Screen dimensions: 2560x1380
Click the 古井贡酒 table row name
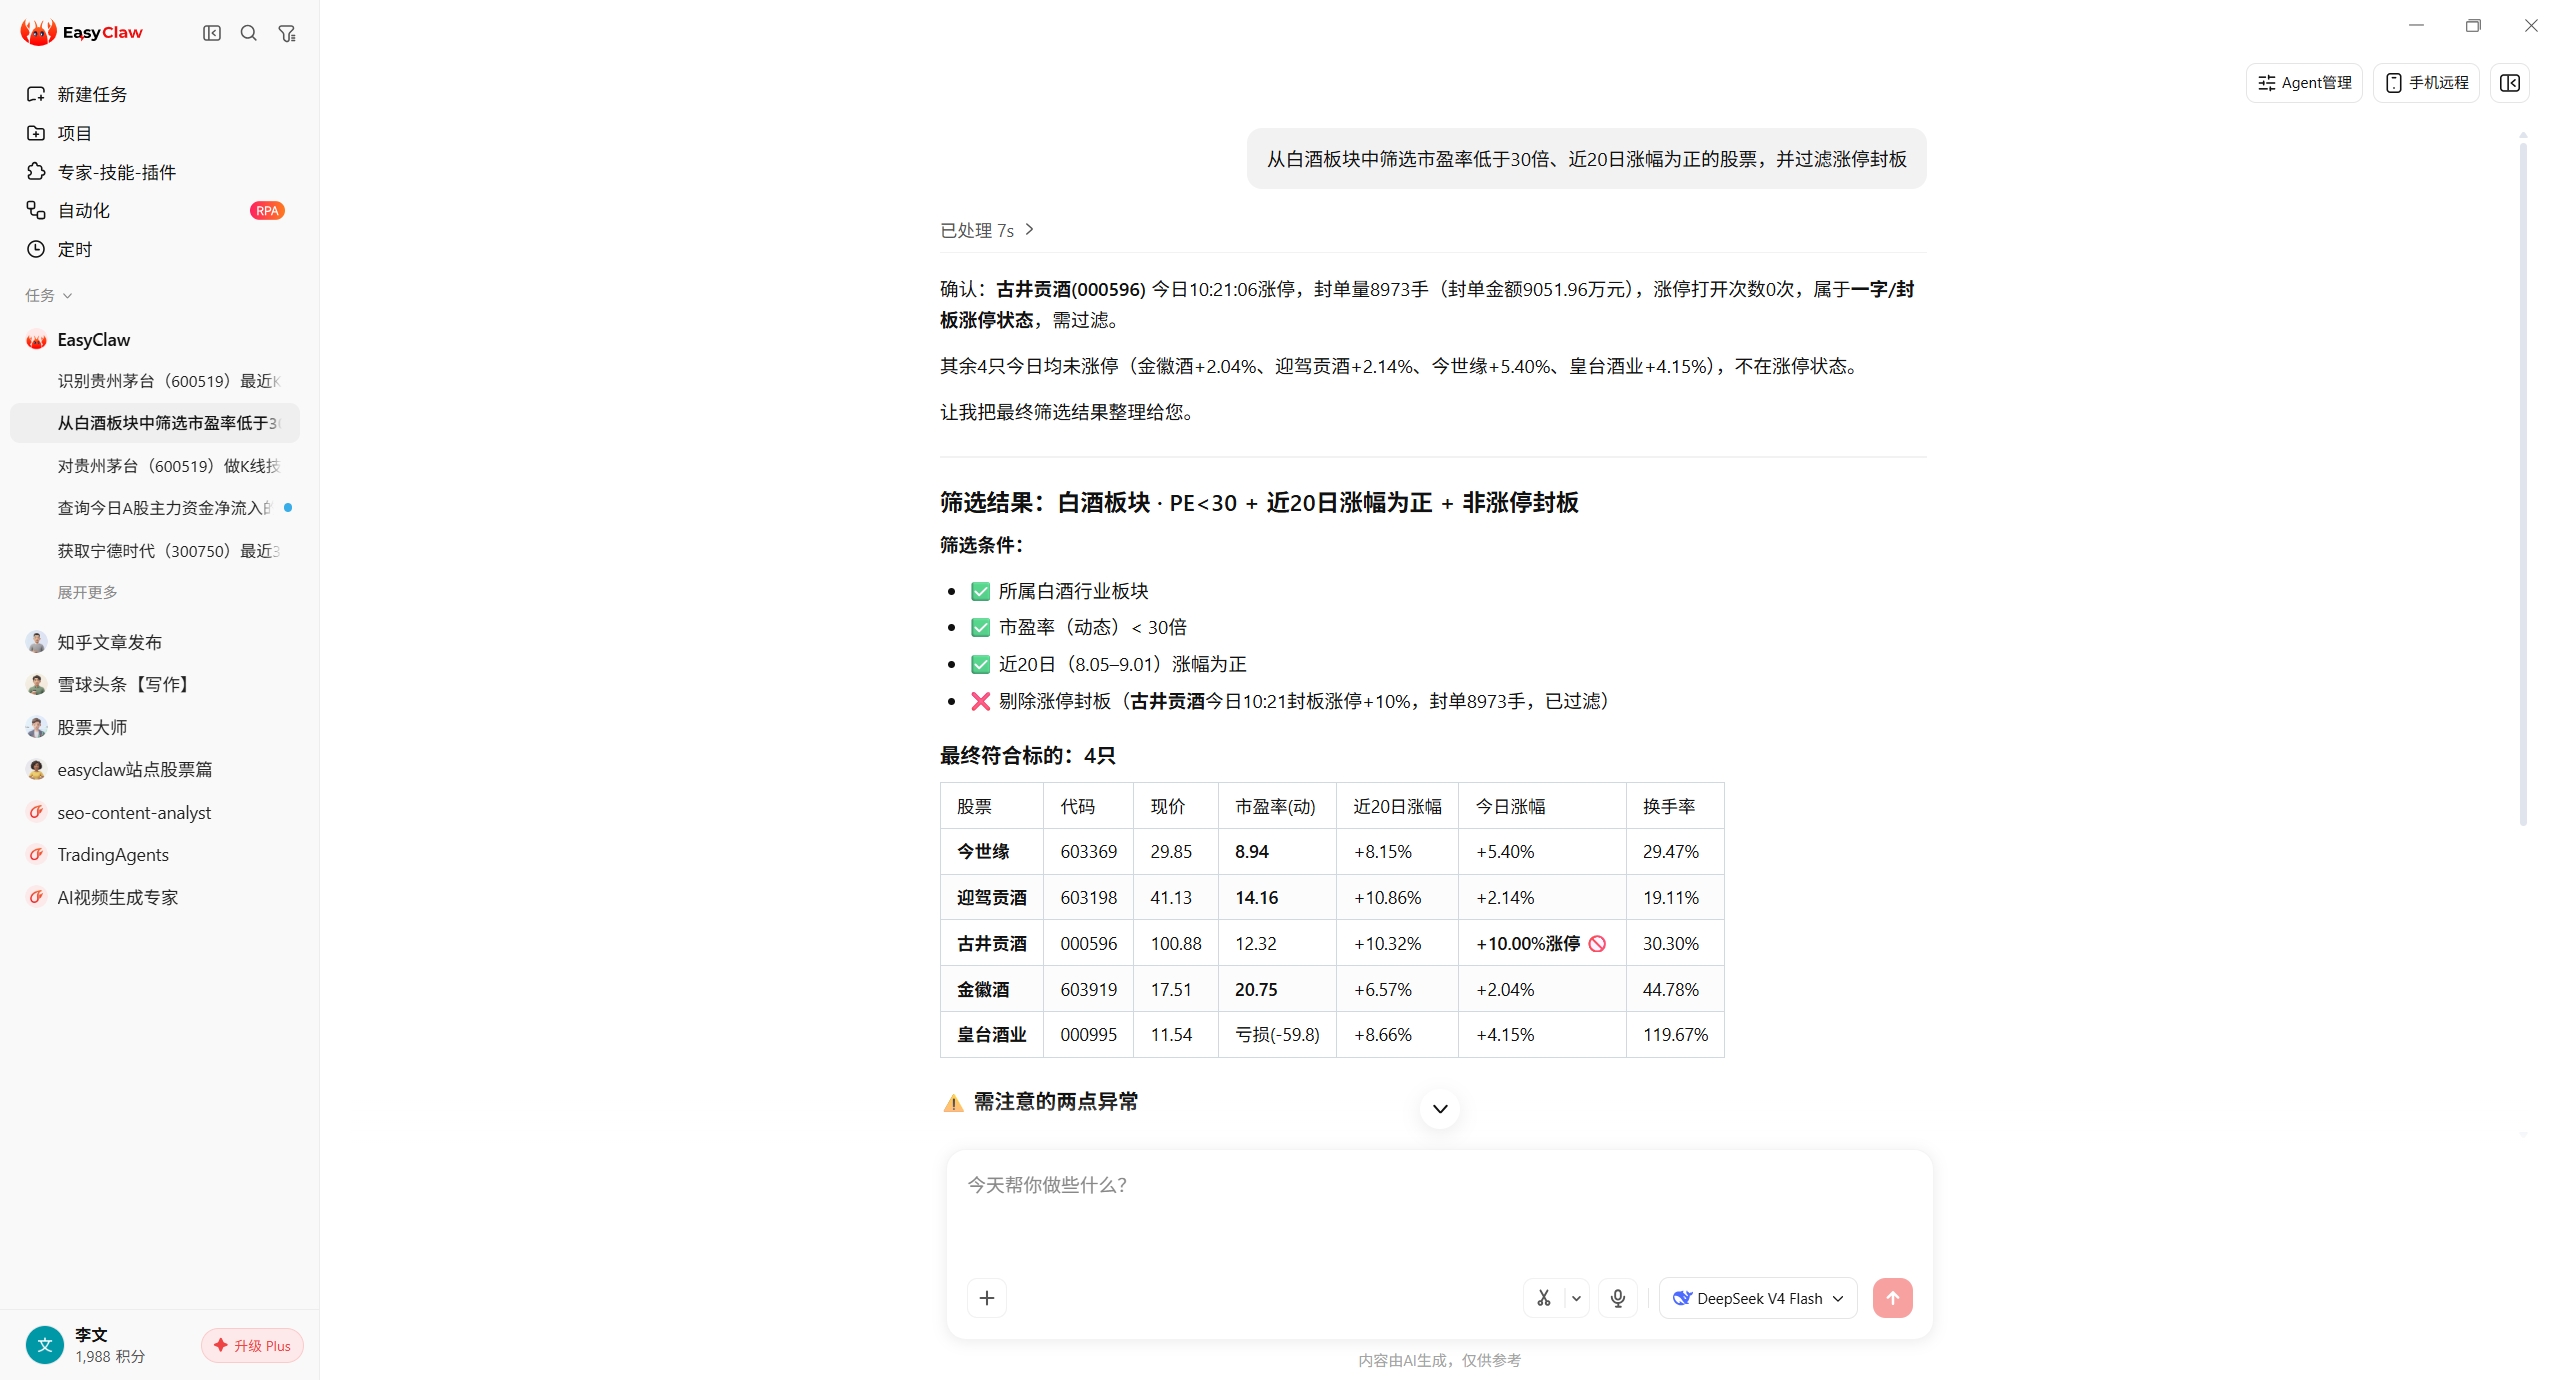click(992, 943)
